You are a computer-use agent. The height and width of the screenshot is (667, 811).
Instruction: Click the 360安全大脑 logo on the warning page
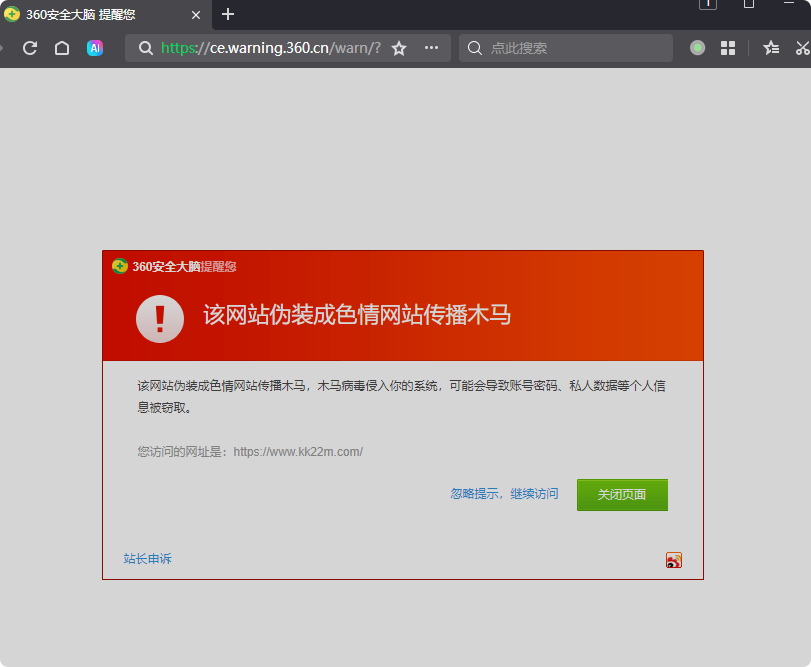pyautogui.click(x=119, y=267)
